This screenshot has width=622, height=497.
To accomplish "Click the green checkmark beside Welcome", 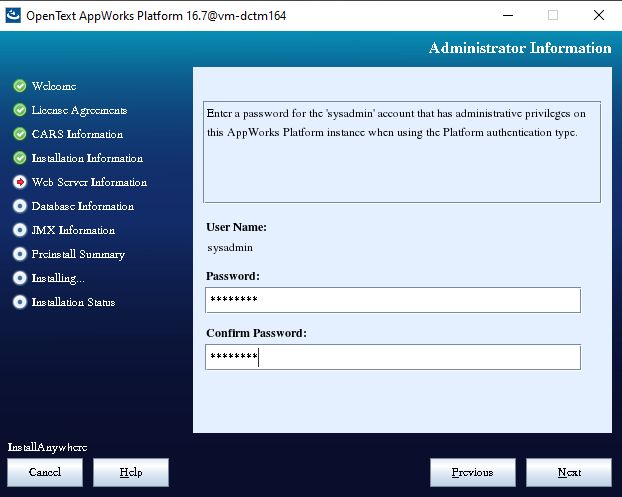I will coord(20,86).
